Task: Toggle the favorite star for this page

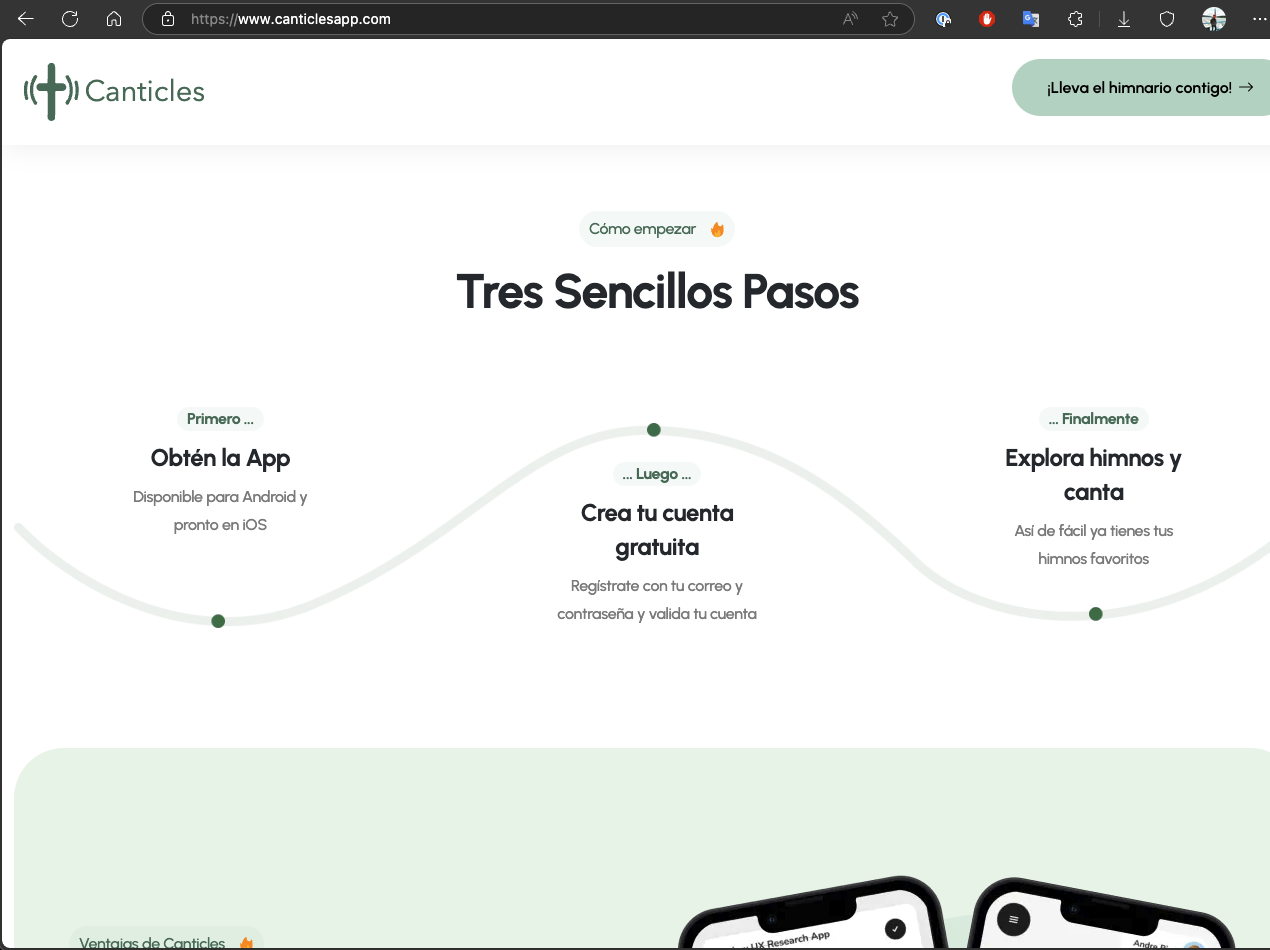Action: tap(888, 18)
